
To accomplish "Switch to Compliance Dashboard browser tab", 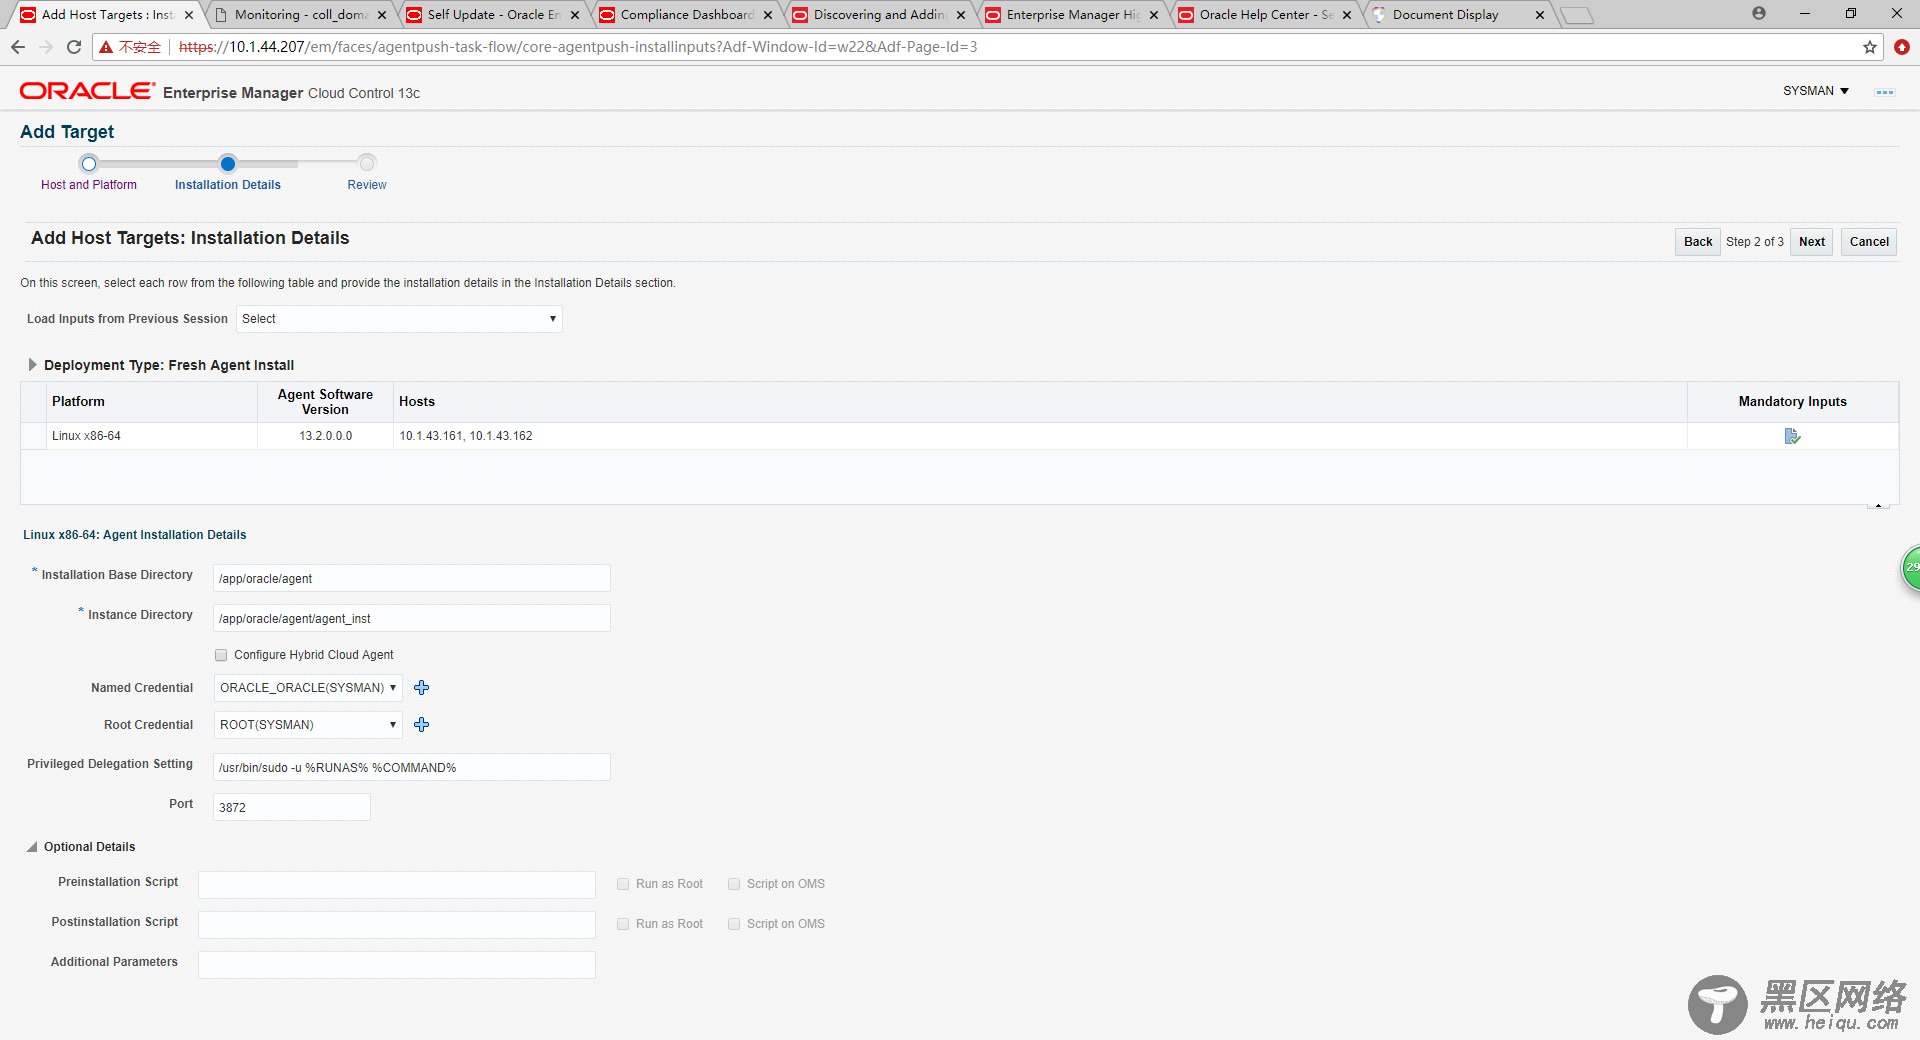I will 687,15.
